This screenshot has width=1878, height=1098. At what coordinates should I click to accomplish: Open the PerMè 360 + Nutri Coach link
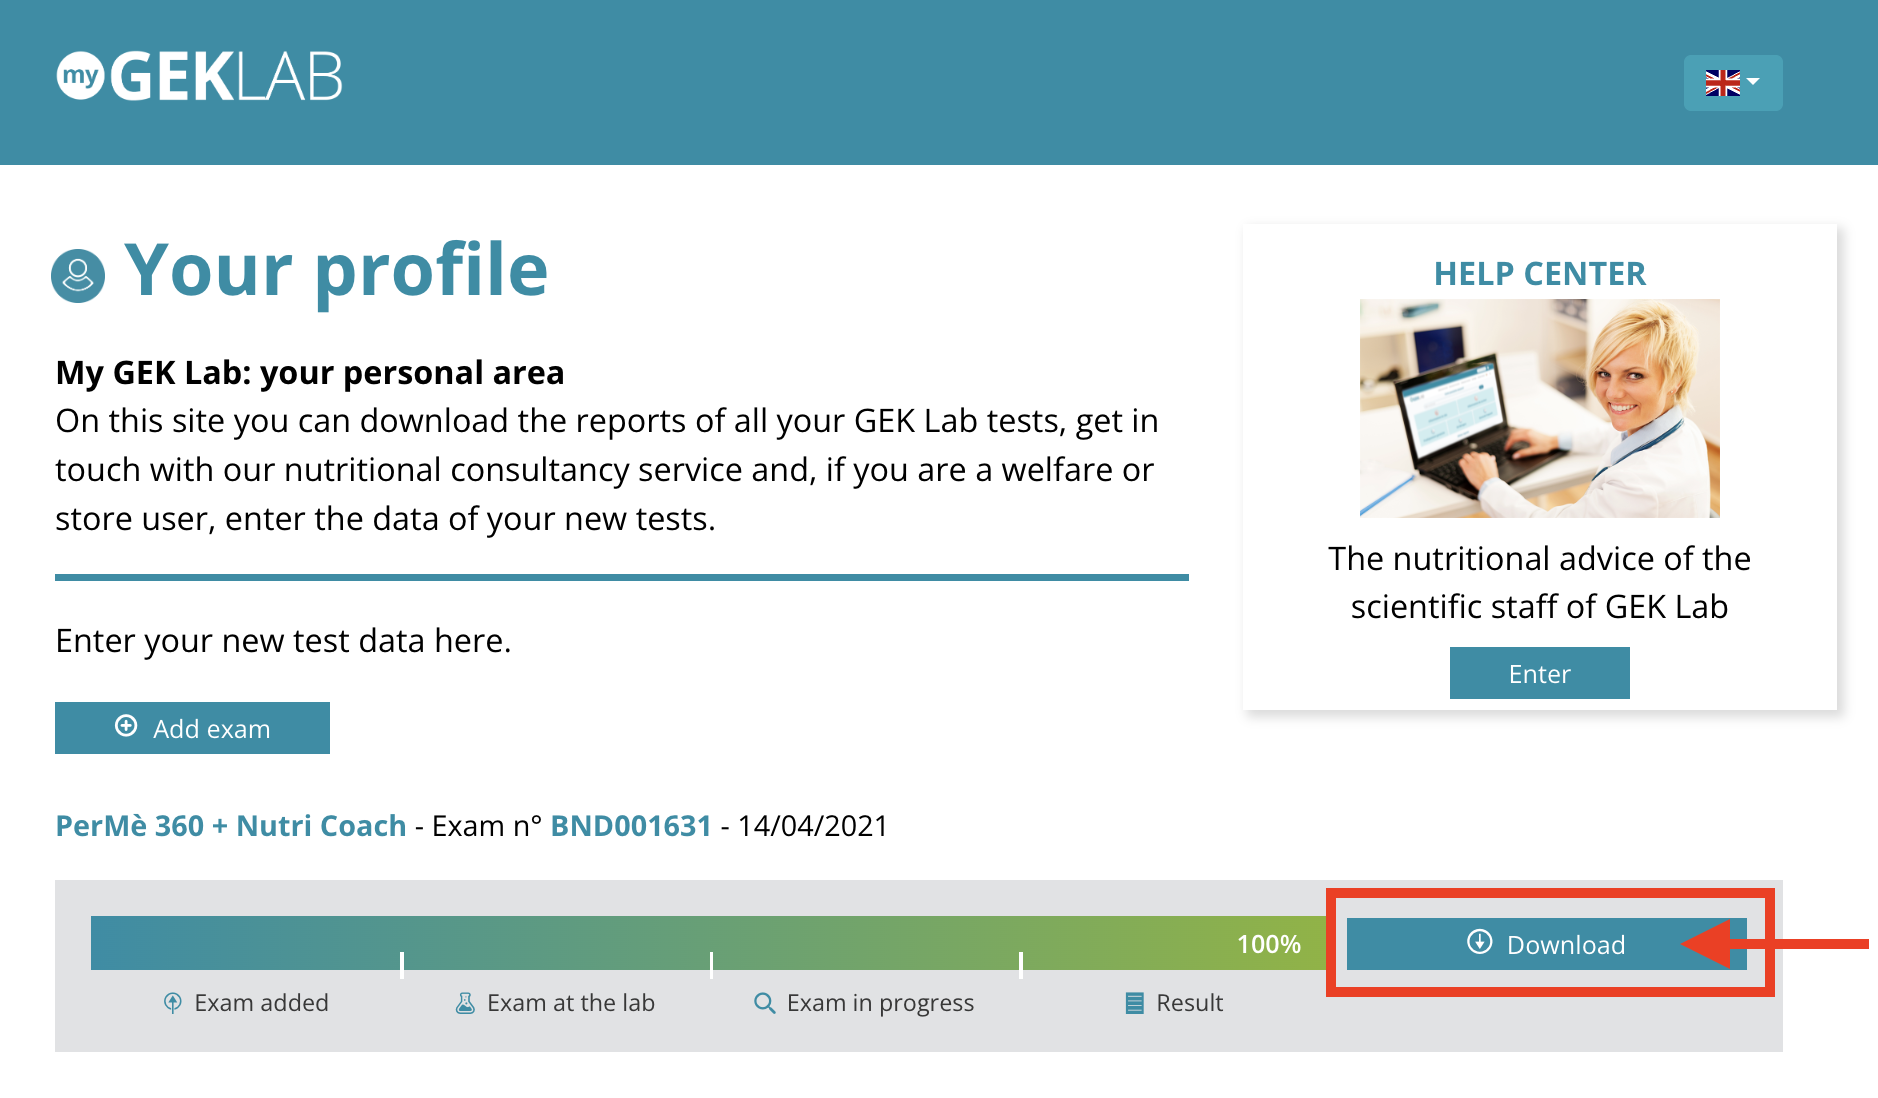[x=231, y=826]
